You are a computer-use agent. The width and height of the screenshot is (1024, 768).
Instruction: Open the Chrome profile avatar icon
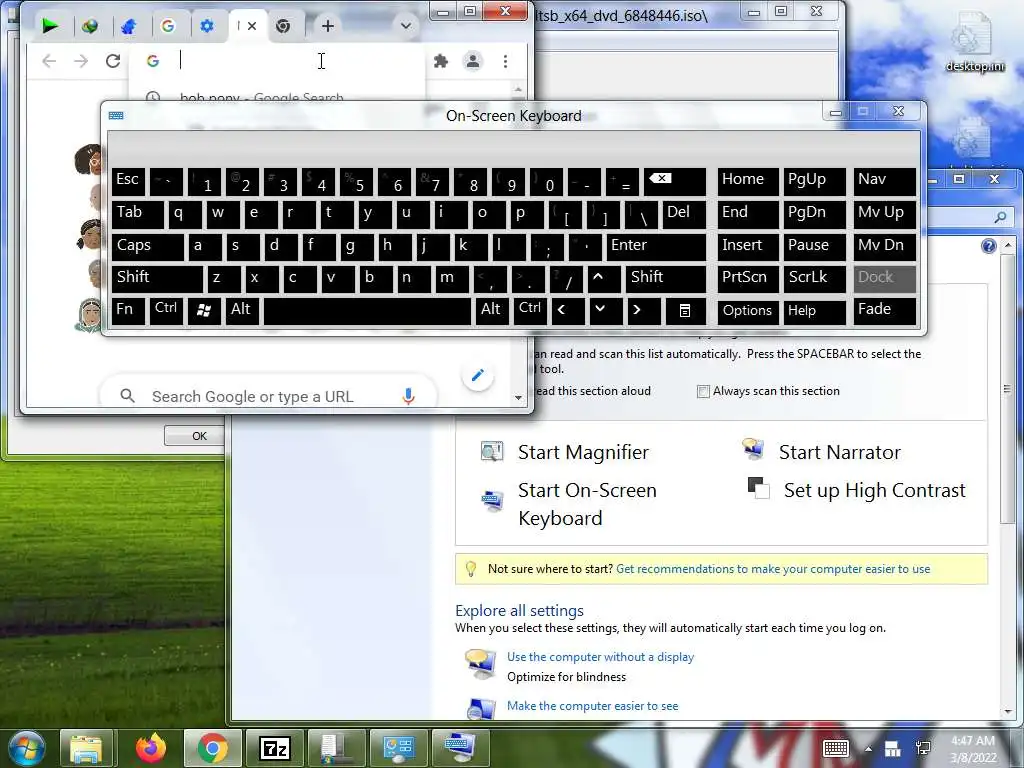pos(473,61)
